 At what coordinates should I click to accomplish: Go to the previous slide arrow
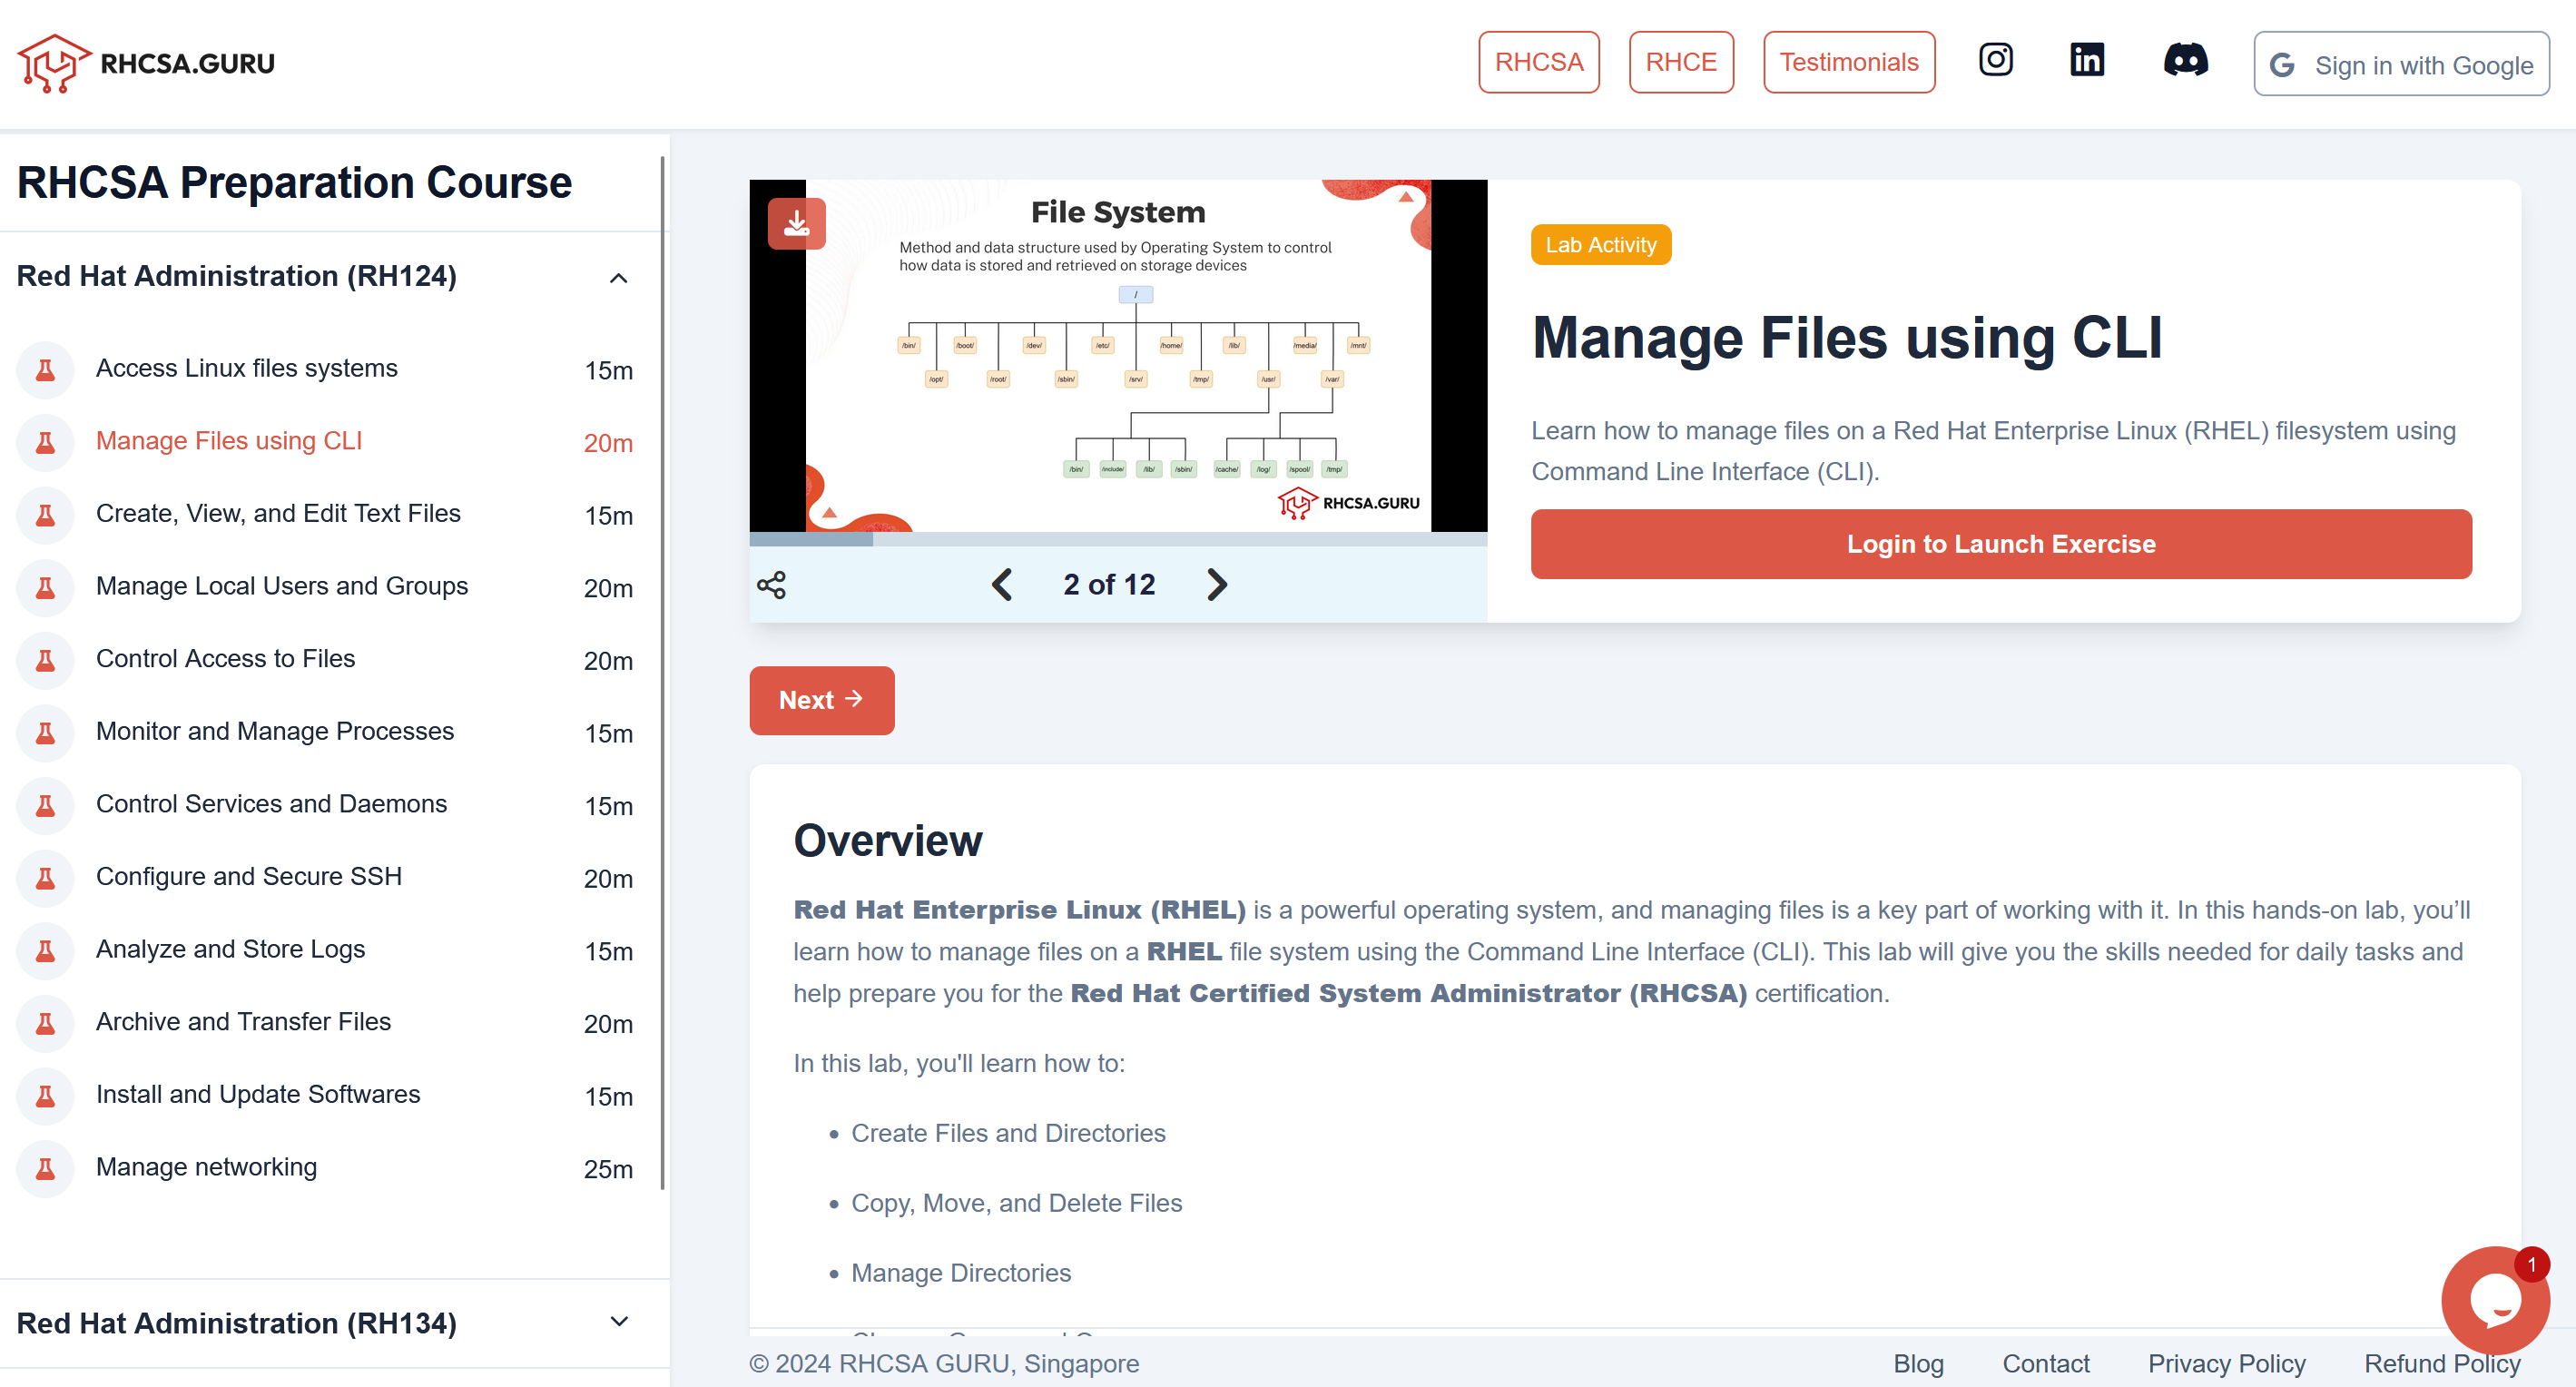pos(1001,584)
